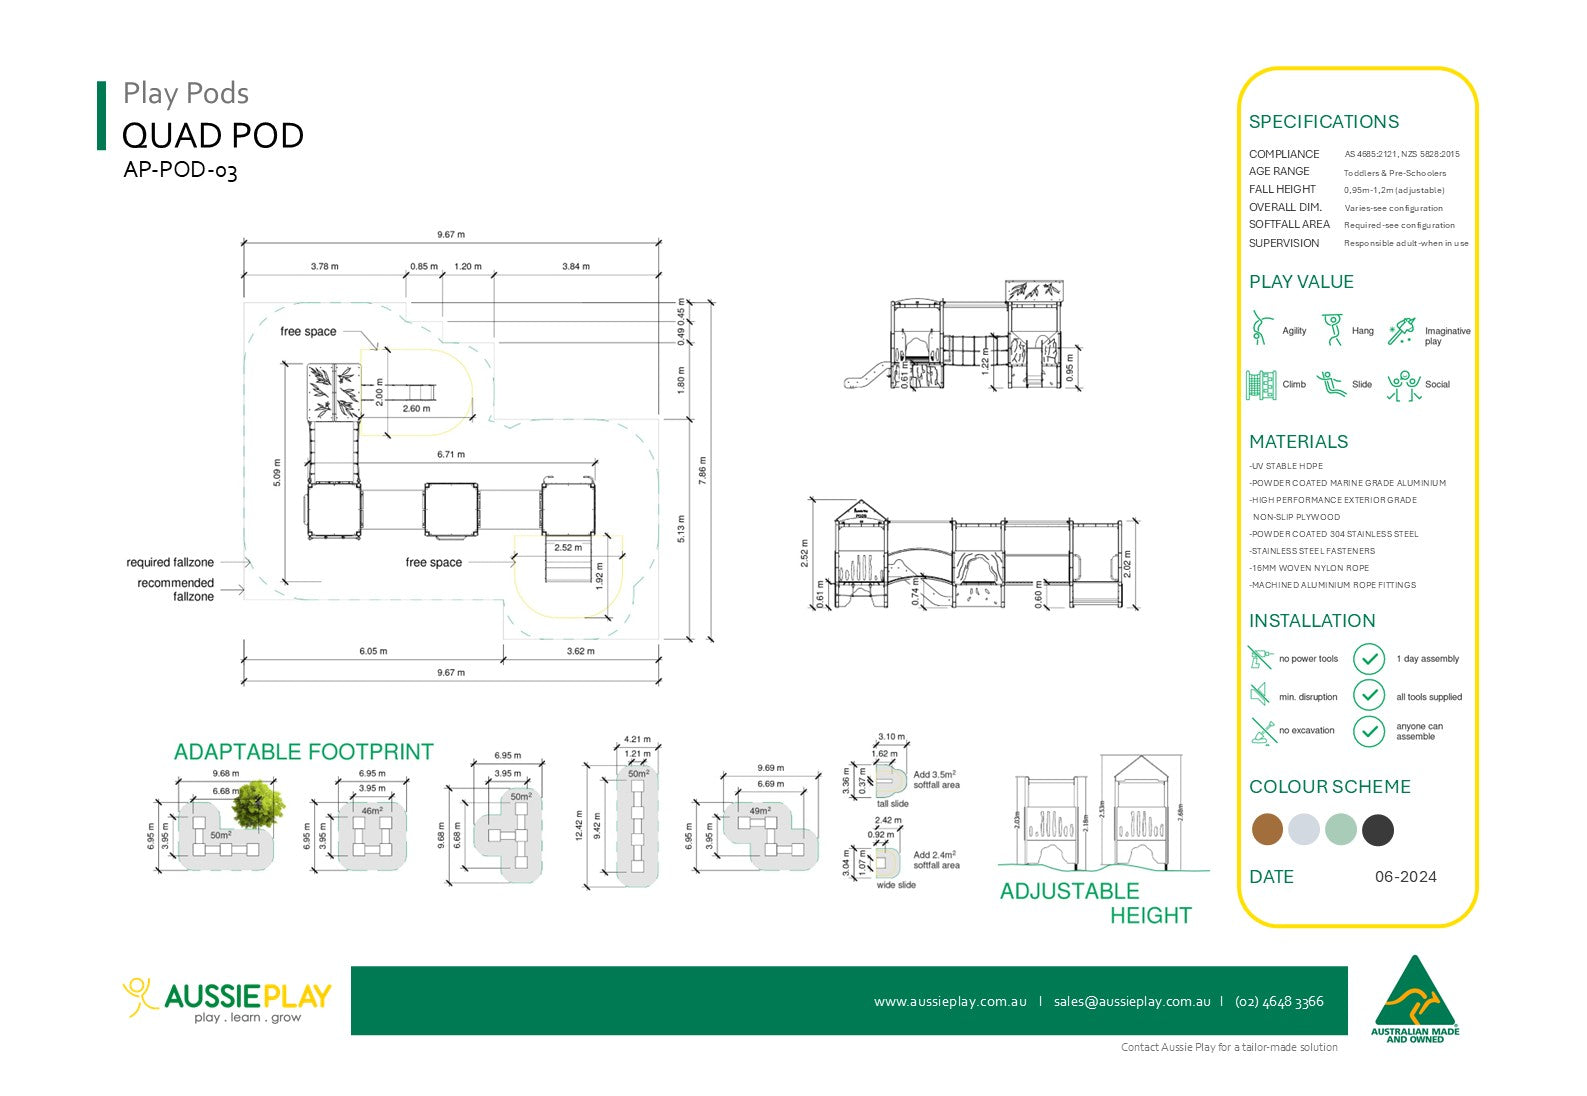The height and width of the screenshot is (1096, 1587).
Task: Click the no excavation icon
Action: 1262,731
